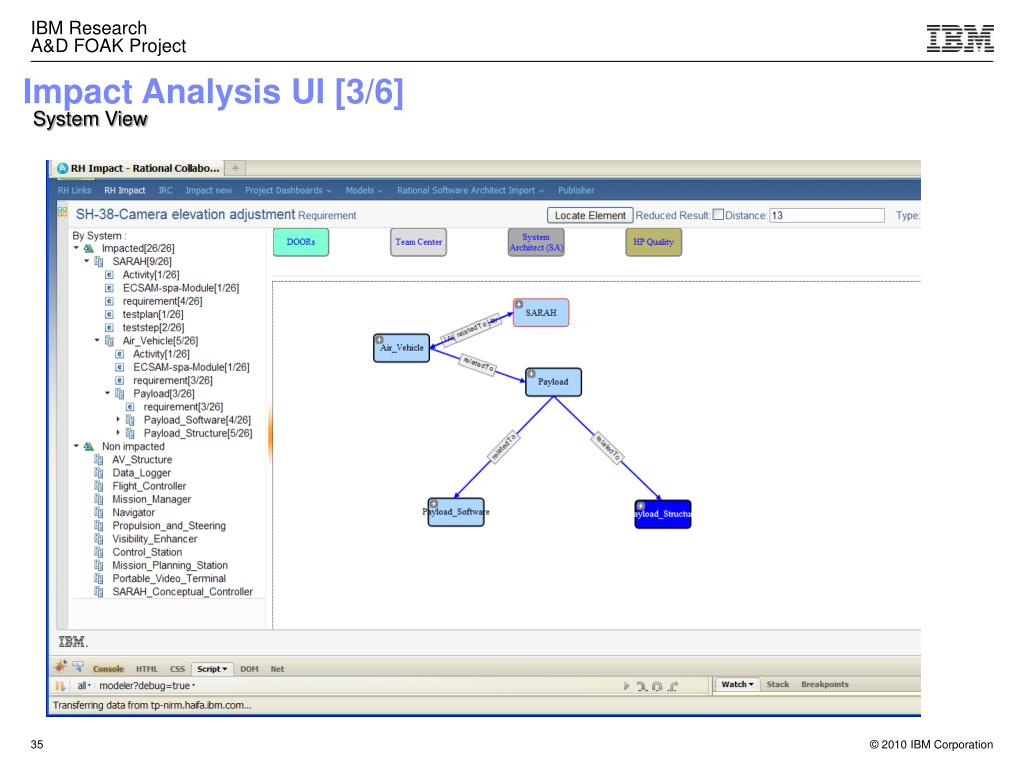
Task: Click icon next to AV_Structure
Action: tap(99, 460)
